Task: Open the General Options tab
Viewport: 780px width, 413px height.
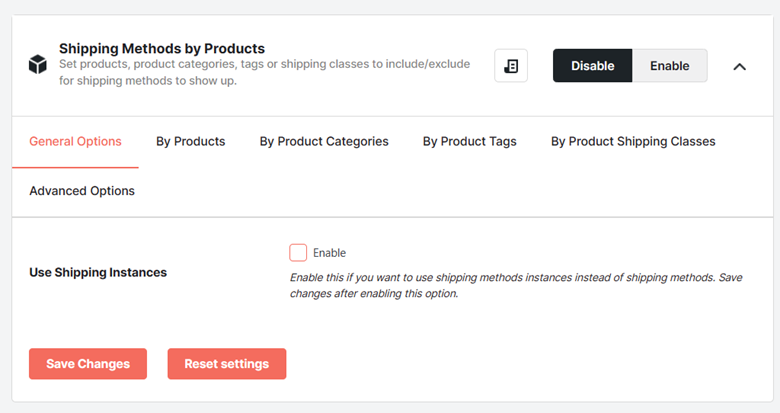Action: coord(75,141)
